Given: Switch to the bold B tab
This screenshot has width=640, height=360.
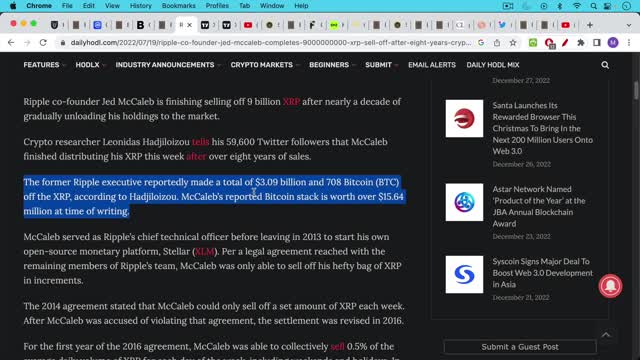Looking at the screenshot, I should [x=140, y=25].
